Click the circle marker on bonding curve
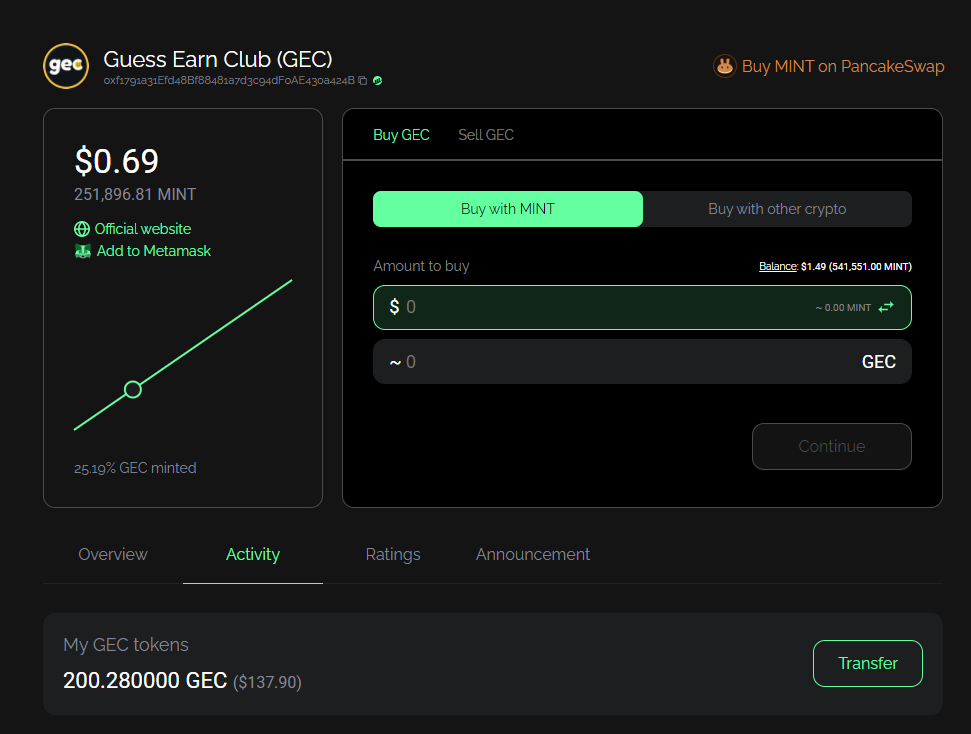971x734 pixels. tap(133, 389)
